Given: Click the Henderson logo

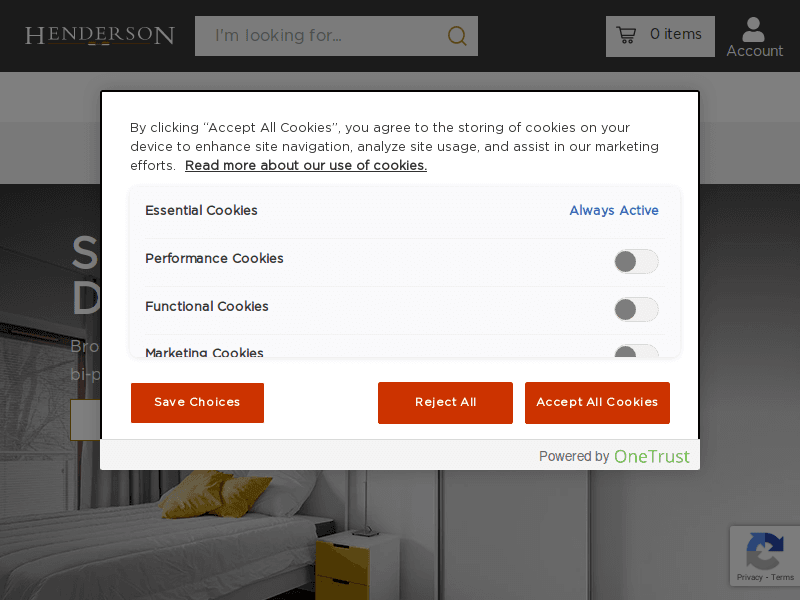Looking at the screenshot, I should pyautogui.click(x=99, y=36).
